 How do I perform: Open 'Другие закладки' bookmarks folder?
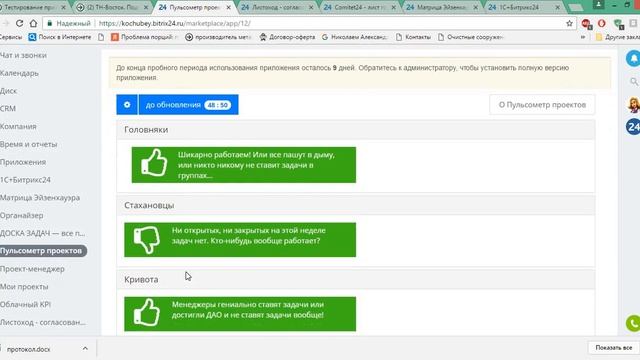(x=618, y=37)
